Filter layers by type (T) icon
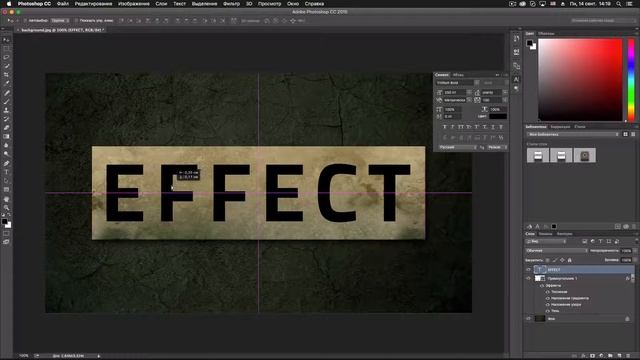This screenshot has height=360, width=640. click(x=600, y=242)
